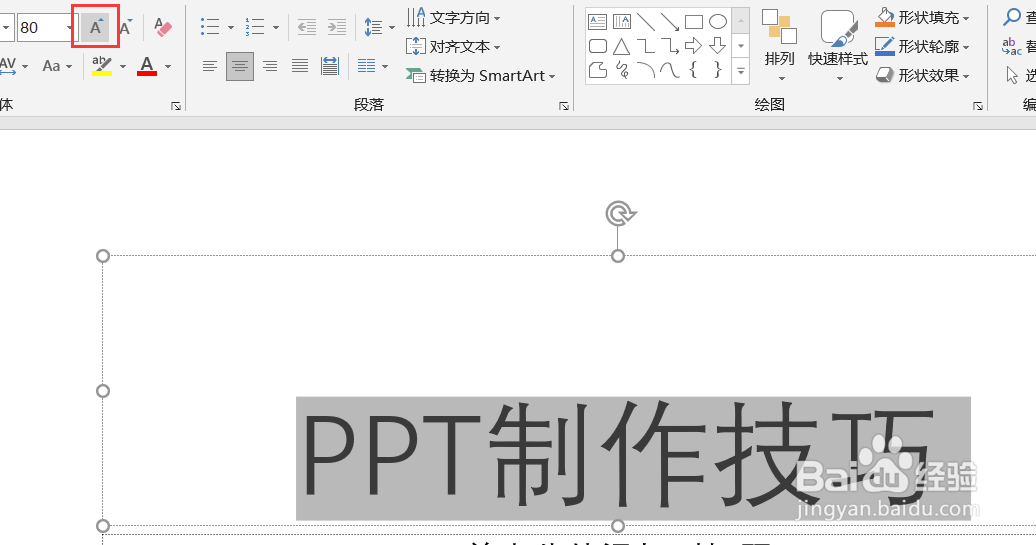Clear all formatting with the eraser icon

[x=163, y=27]
